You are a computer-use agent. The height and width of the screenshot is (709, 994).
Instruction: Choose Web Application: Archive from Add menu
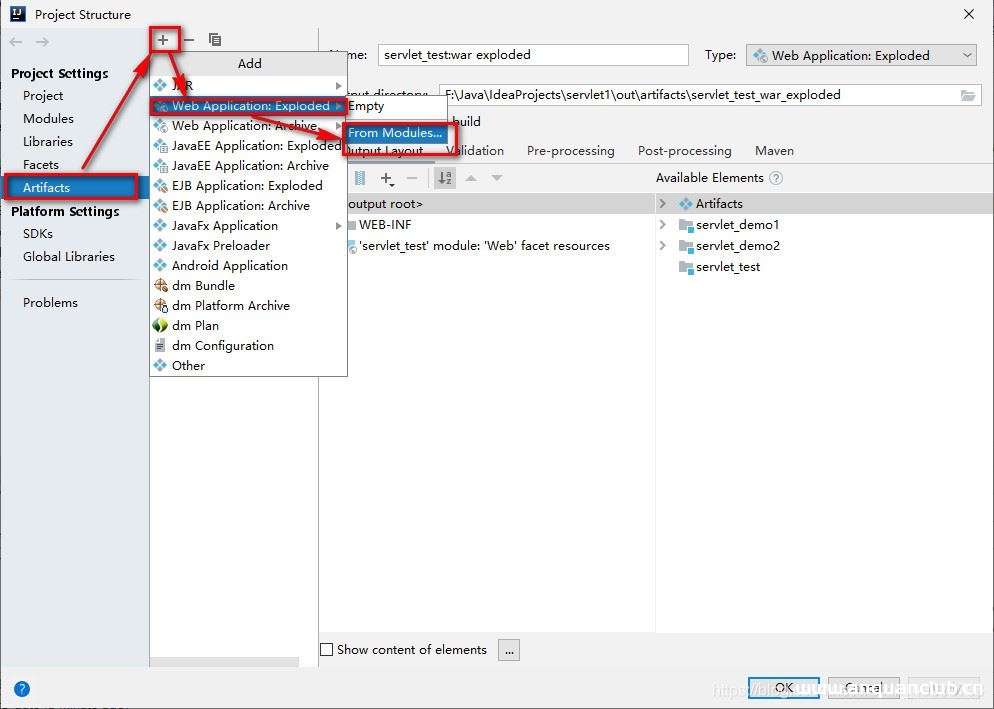(x=244, y=126)
